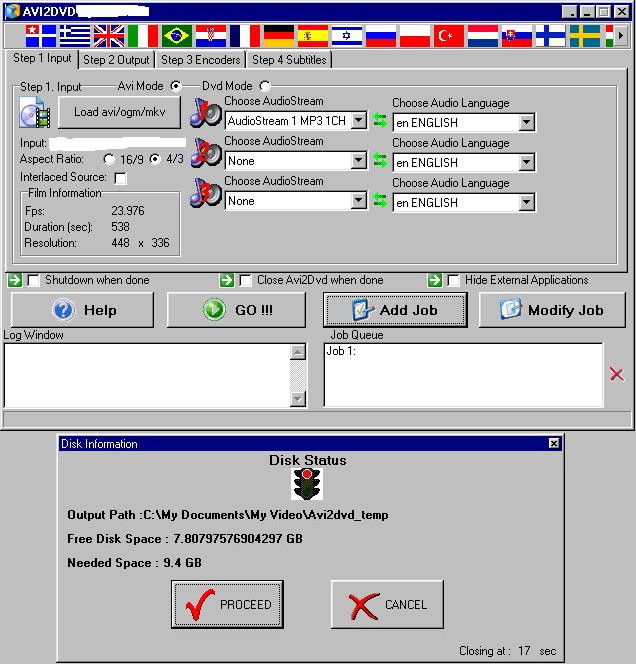Click Add Job button

click(395, 310)
